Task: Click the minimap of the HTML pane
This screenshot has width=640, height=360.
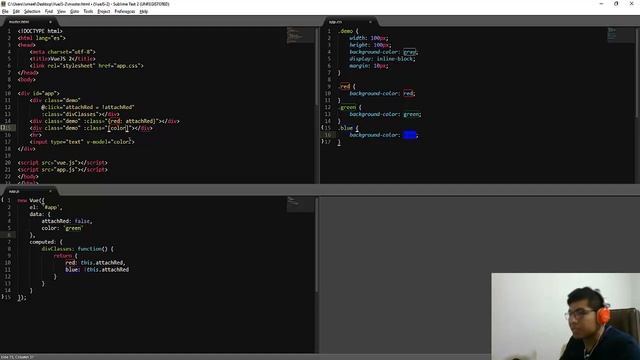Action: click(x=300, y=35)
